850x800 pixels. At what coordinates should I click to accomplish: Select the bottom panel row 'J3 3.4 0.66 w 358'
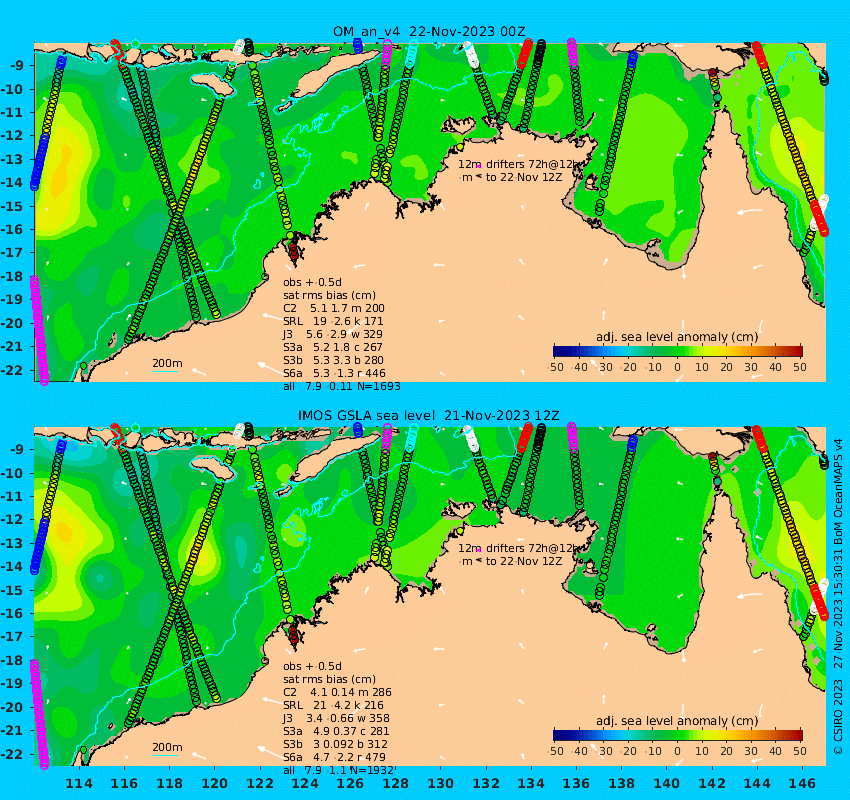tap(336, 718)
